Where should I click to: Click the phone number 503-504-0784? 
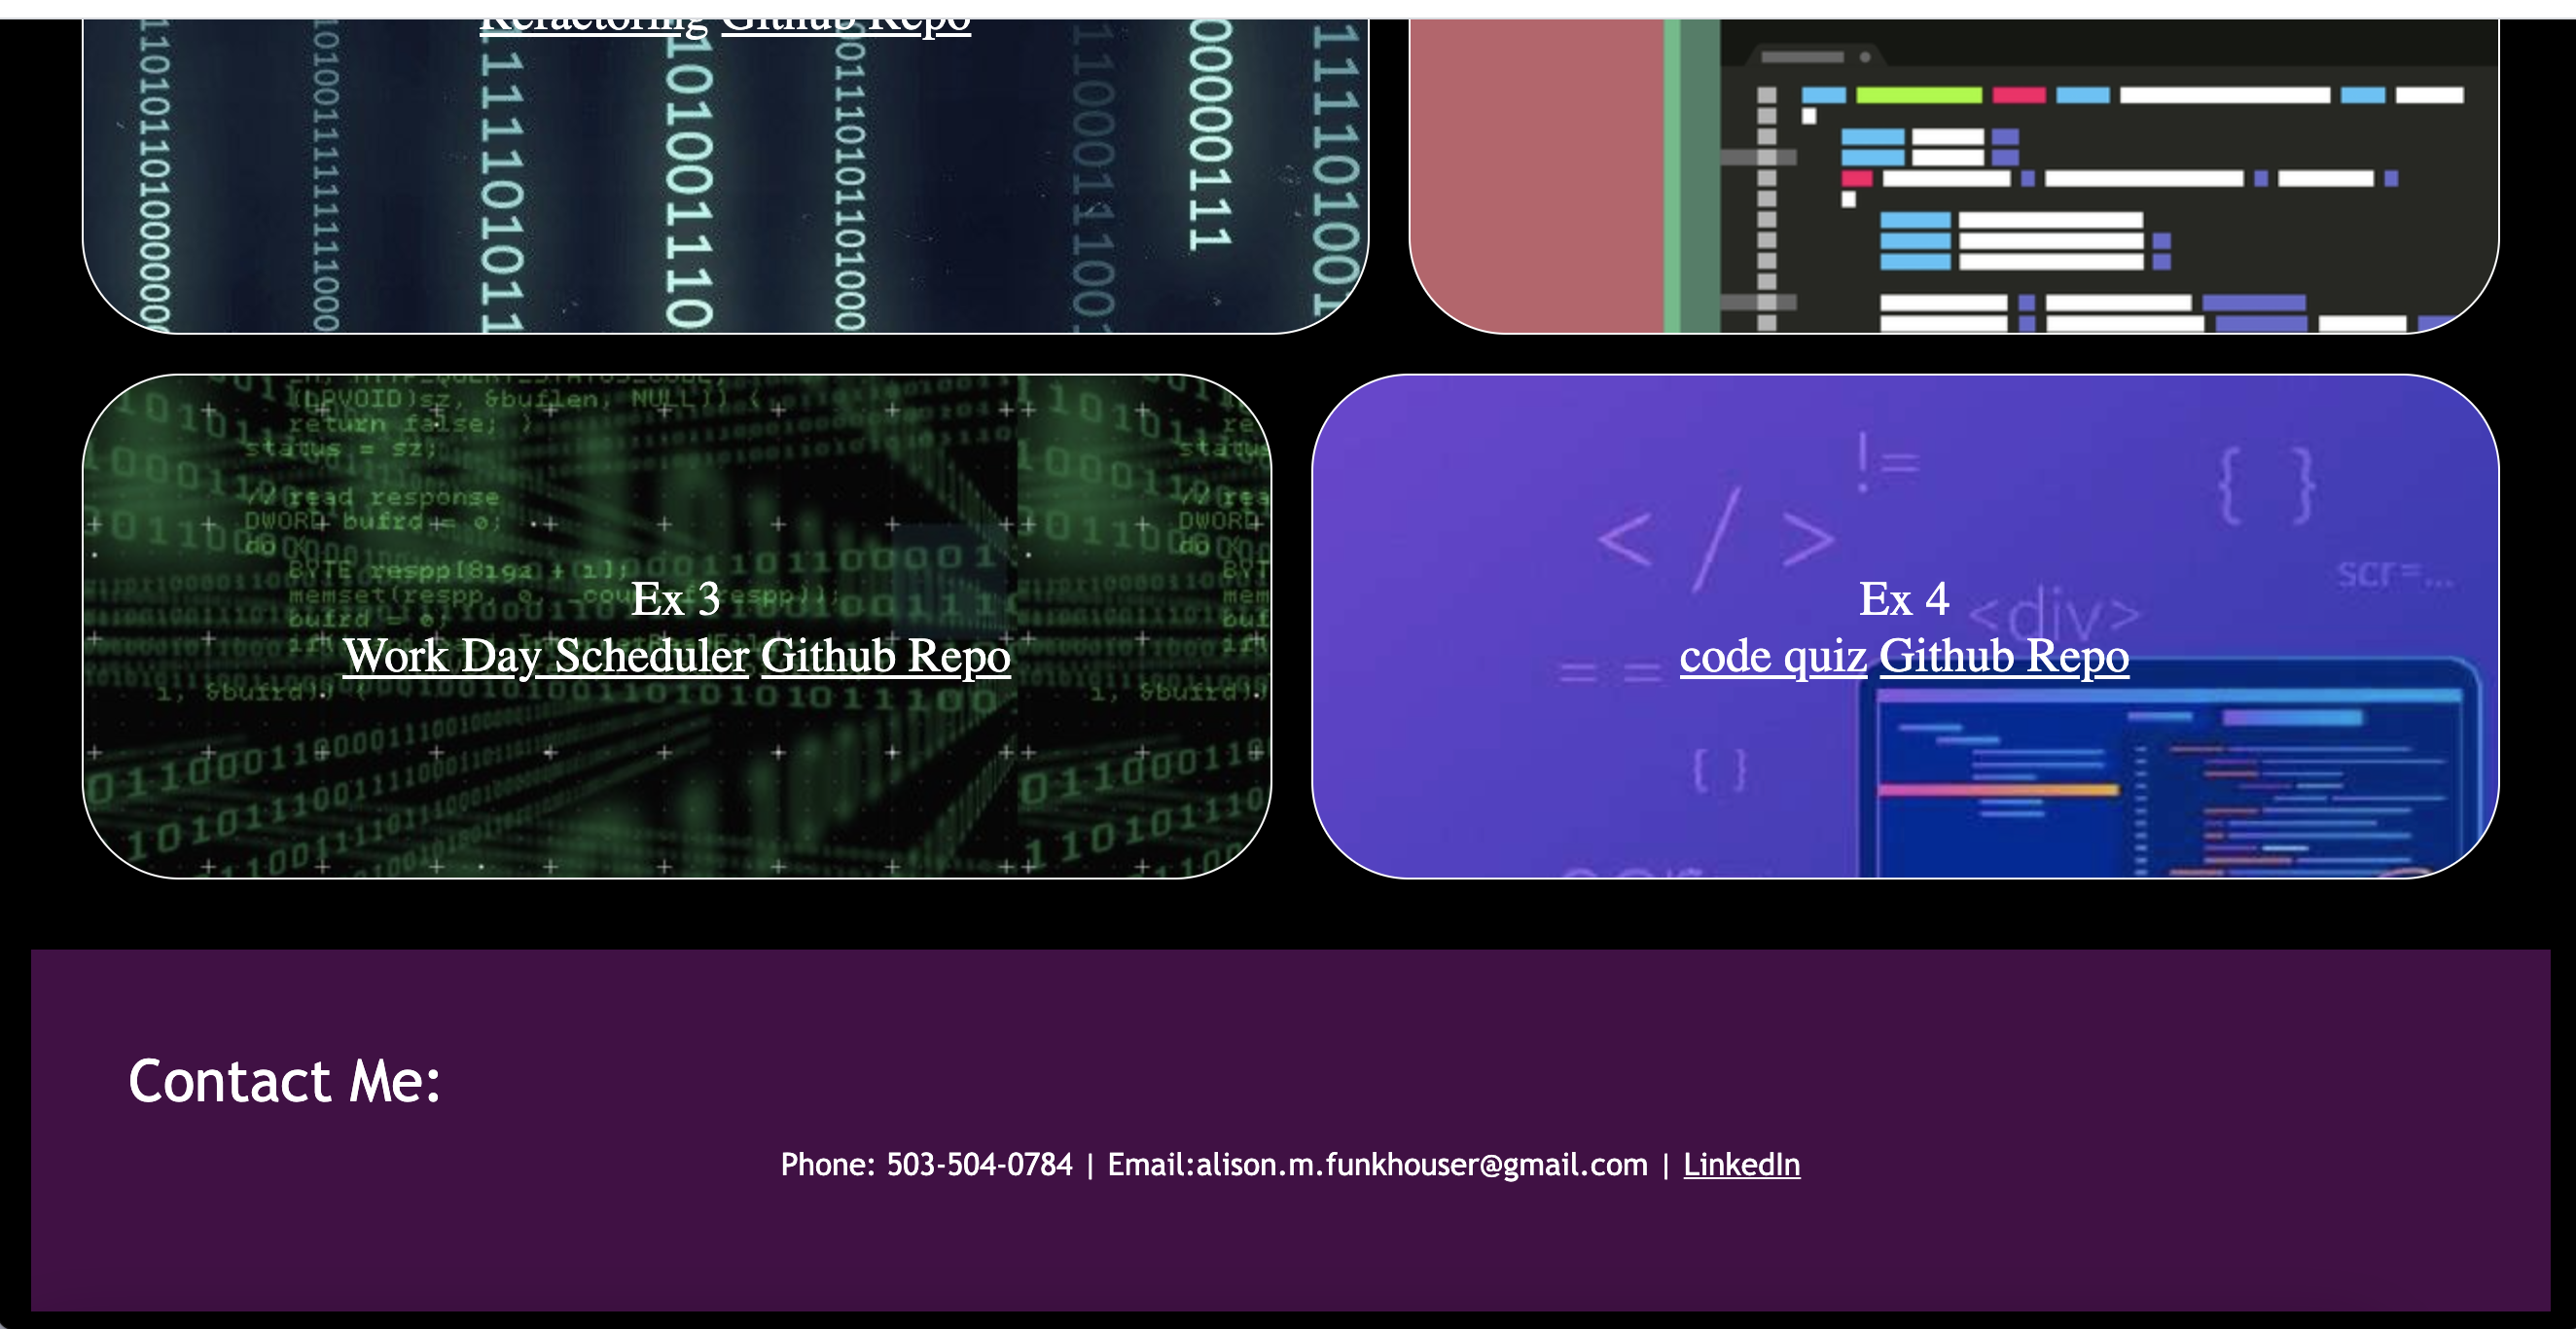[x=979, y=1165]
